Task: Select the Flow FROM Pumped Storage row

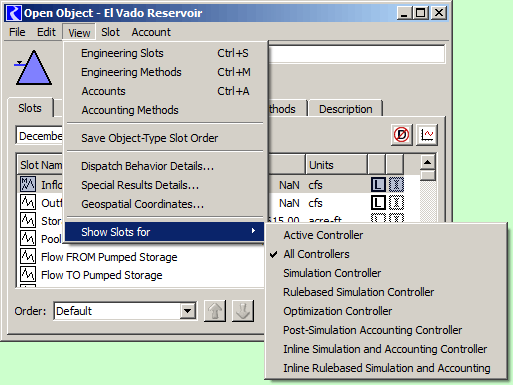Action: pos(140,257)
